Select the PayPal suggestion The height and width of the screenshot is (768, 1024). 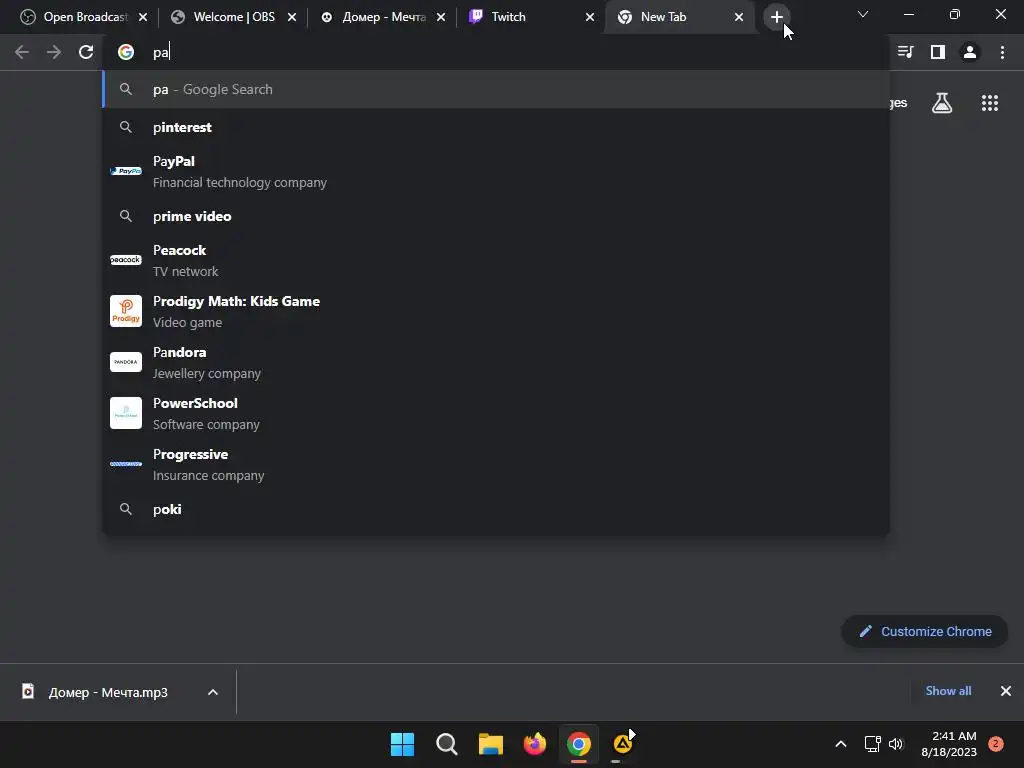point(496,171)
